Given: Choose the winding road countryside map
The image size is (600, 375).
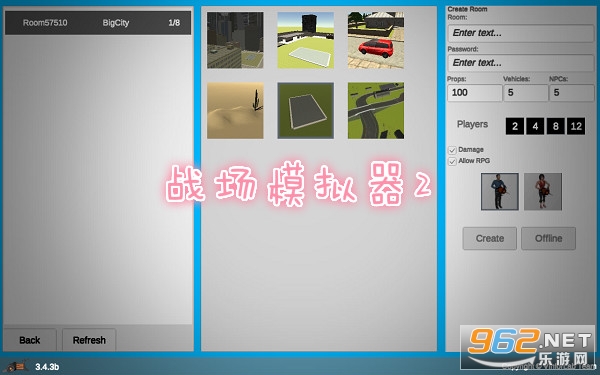Looking at the screenshot, I should [x=376, y=111].
